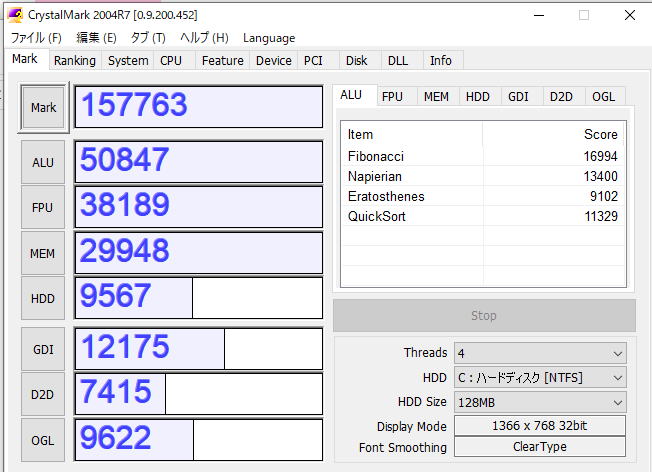Click the FPU score 38189
652x472 pixels.
(x=199, y=207)
